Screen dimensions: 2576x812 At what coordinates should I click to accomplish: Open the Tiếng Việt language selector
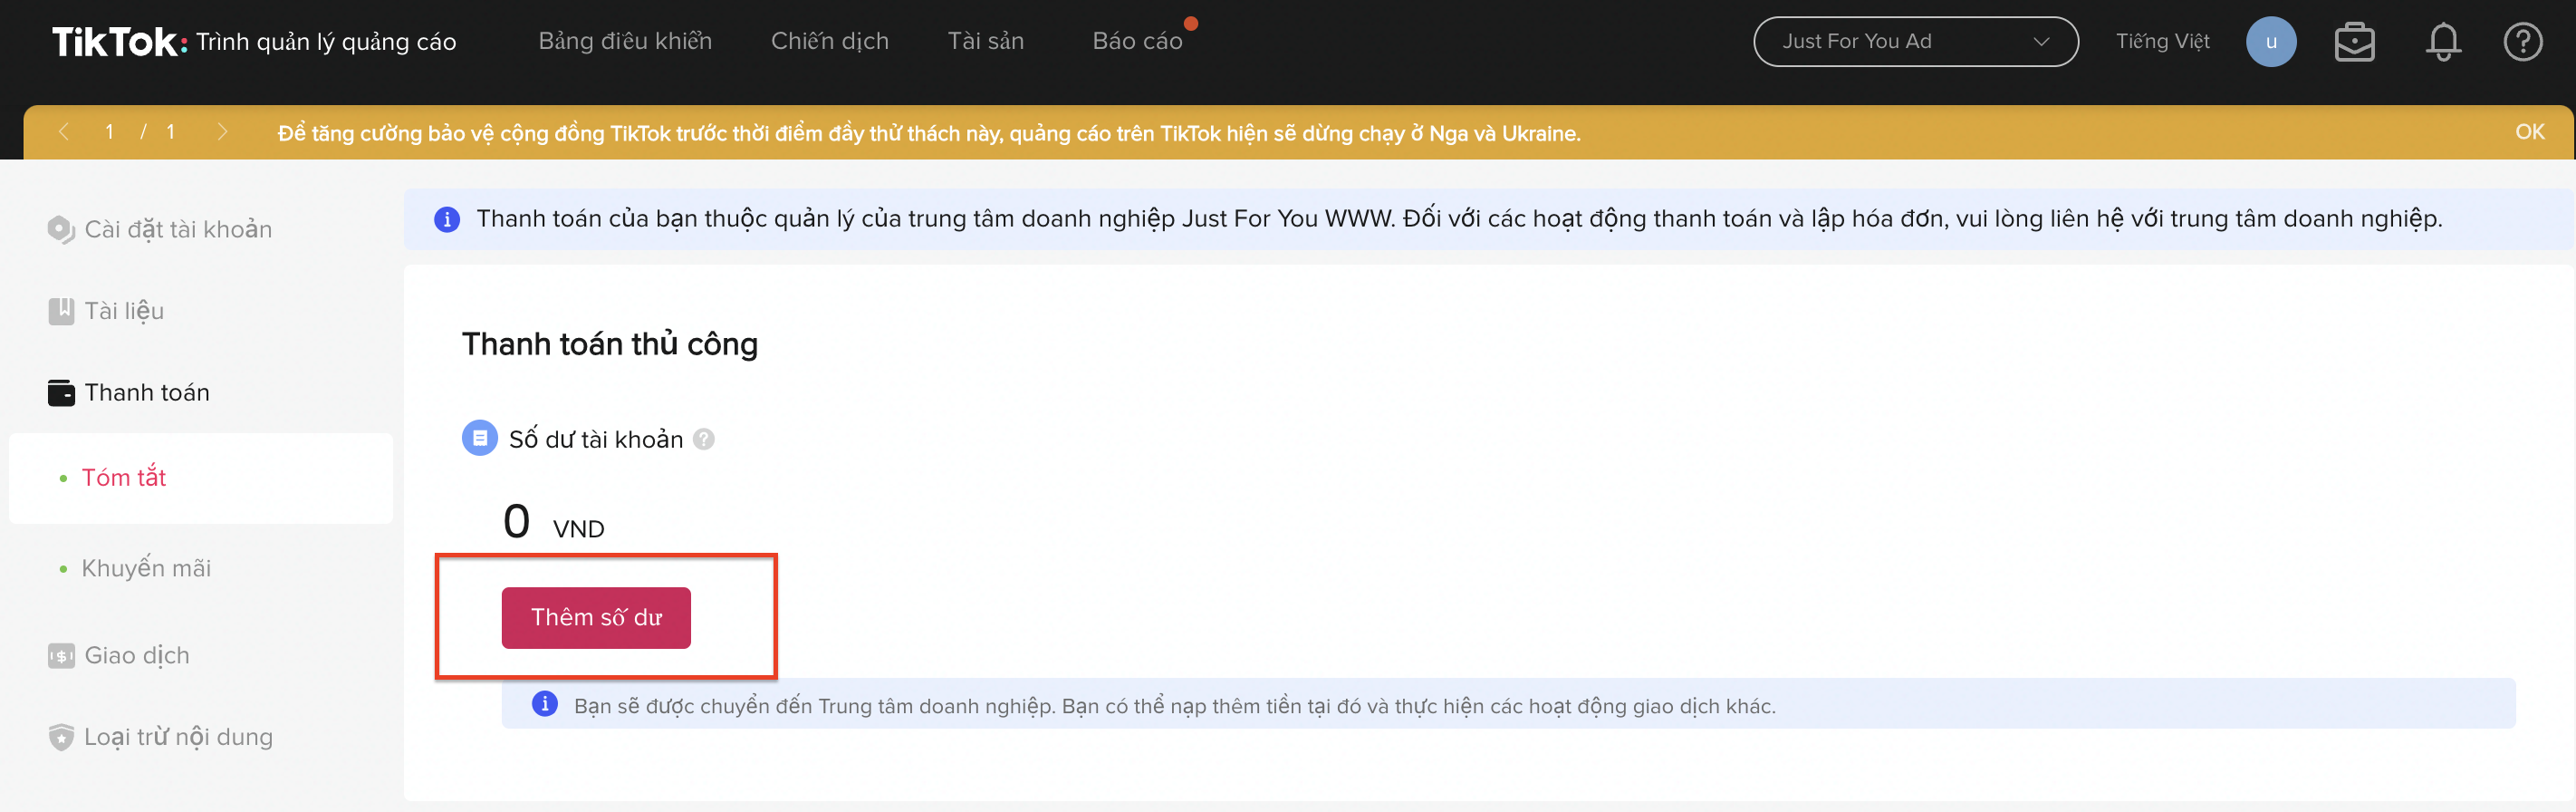(x=2162, y=42)
